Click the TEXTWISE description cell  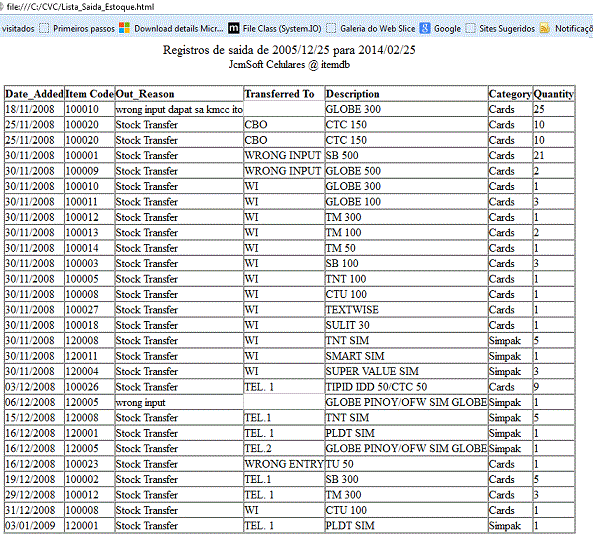coord(407,310)
